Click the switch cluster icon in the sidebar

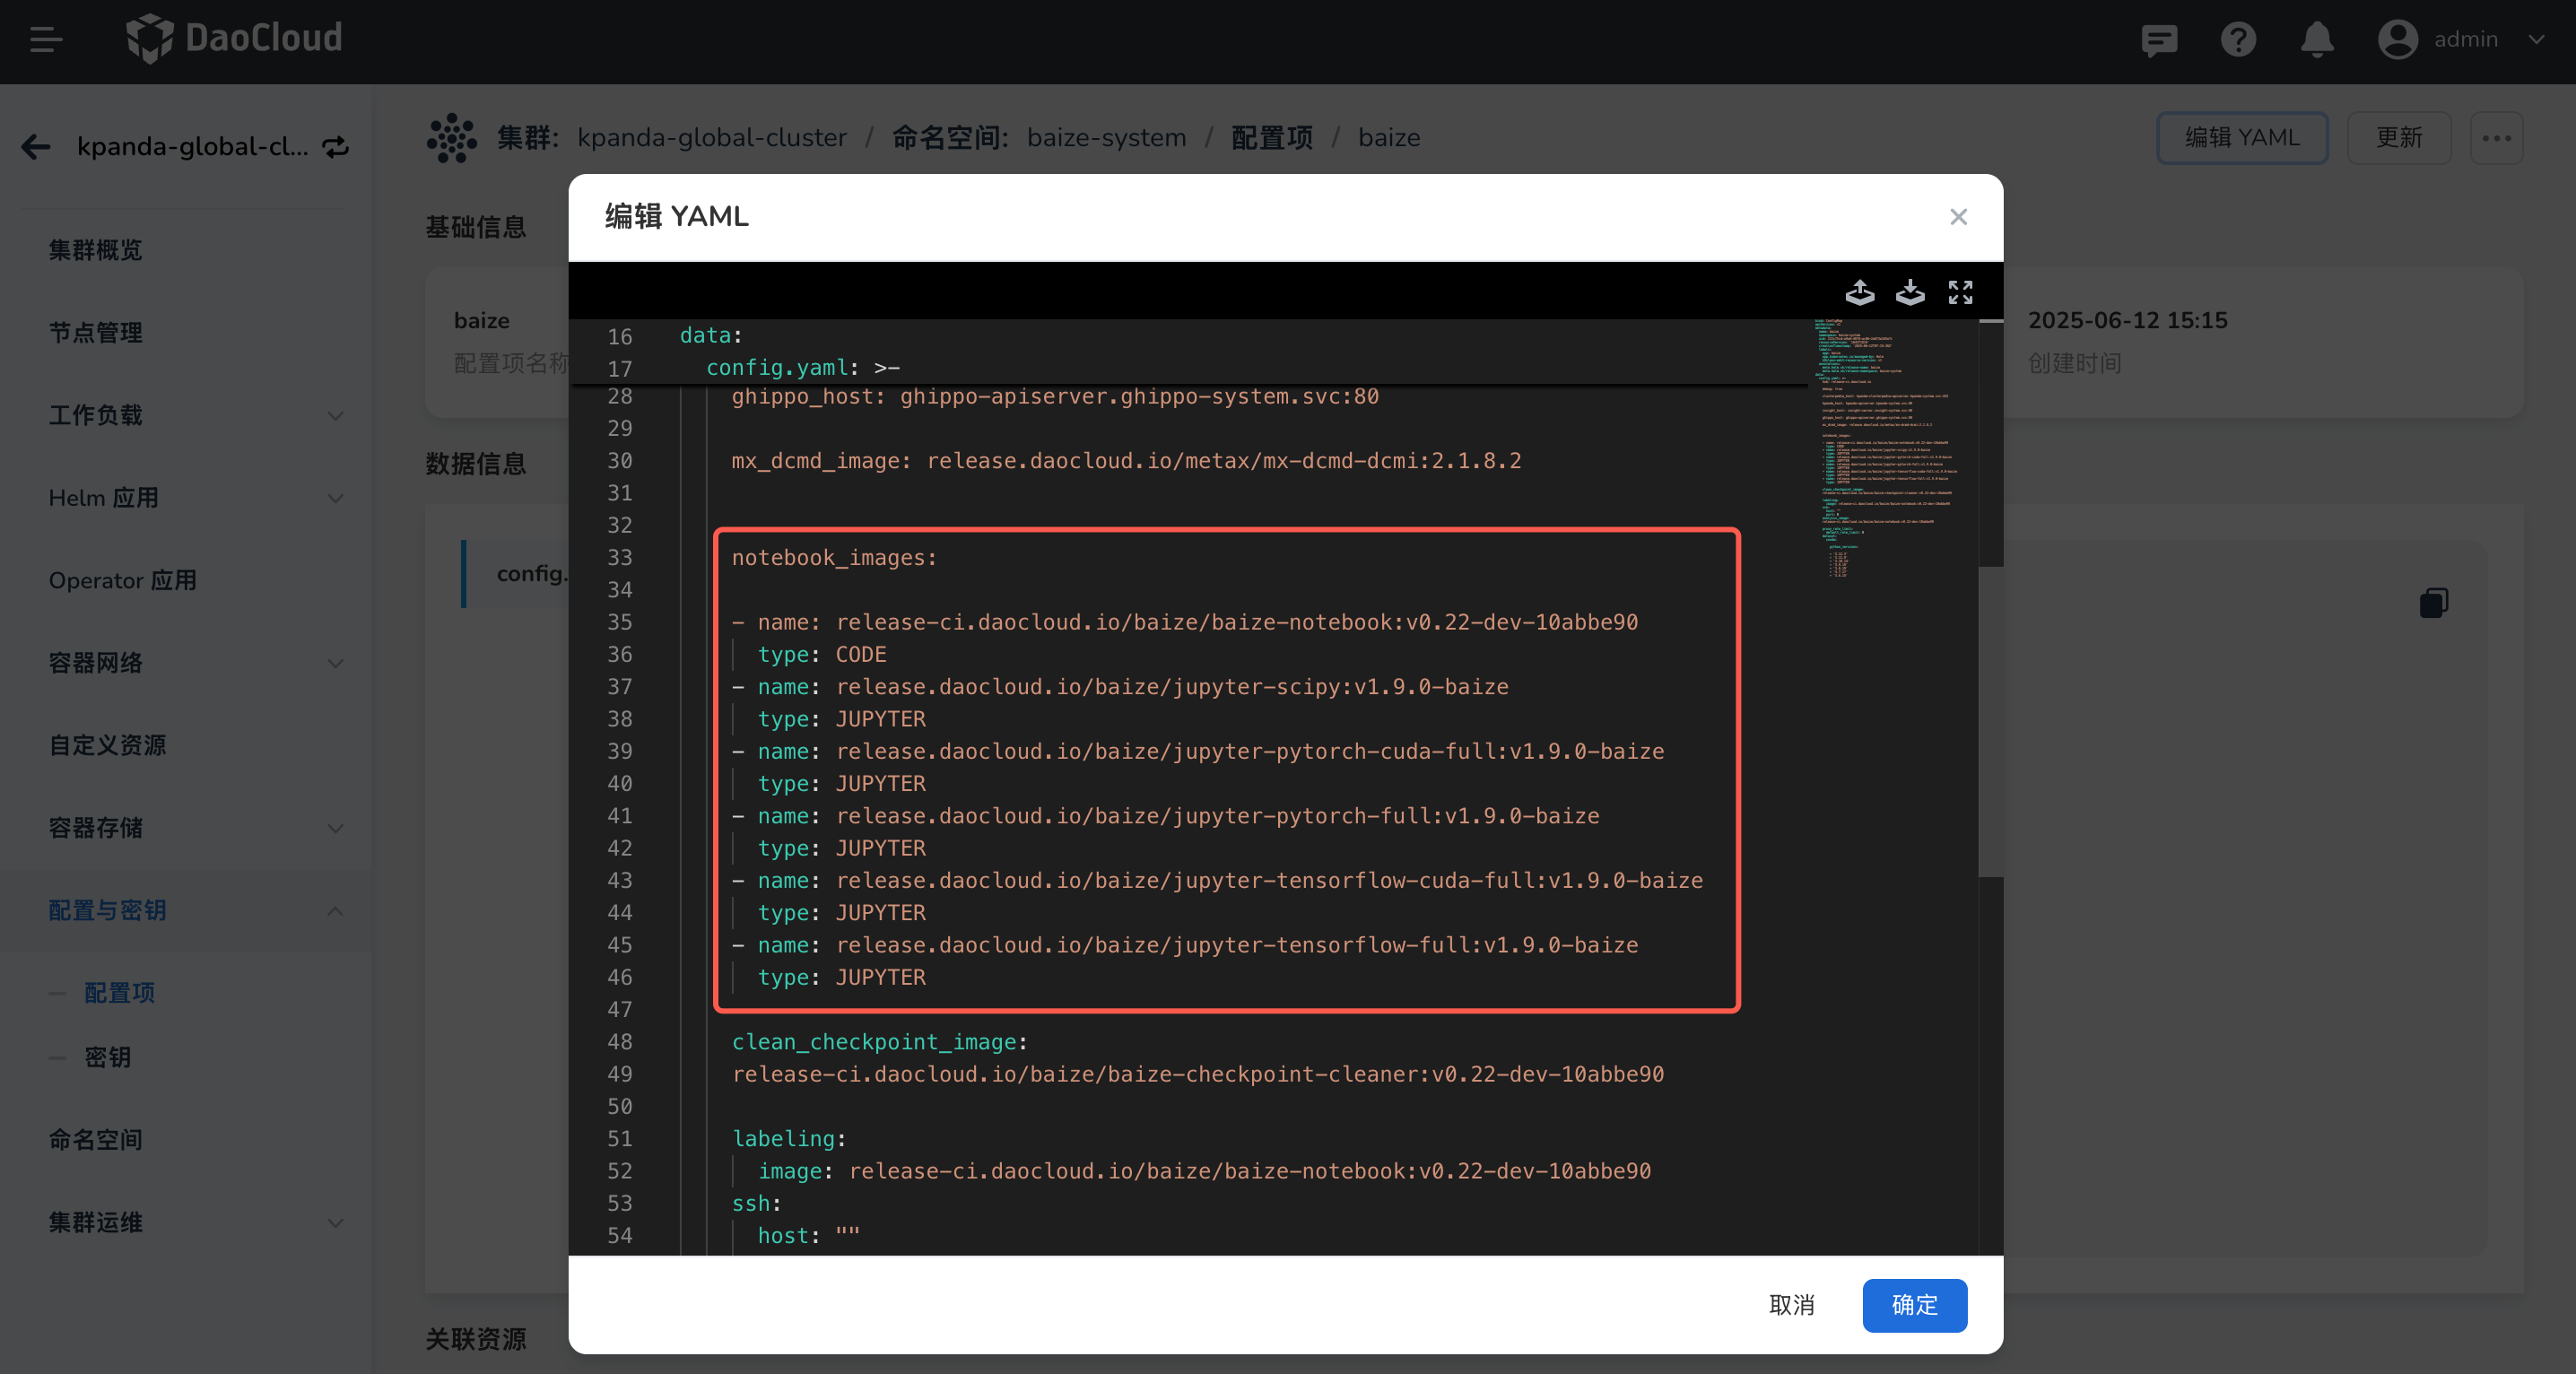[336, 147]
